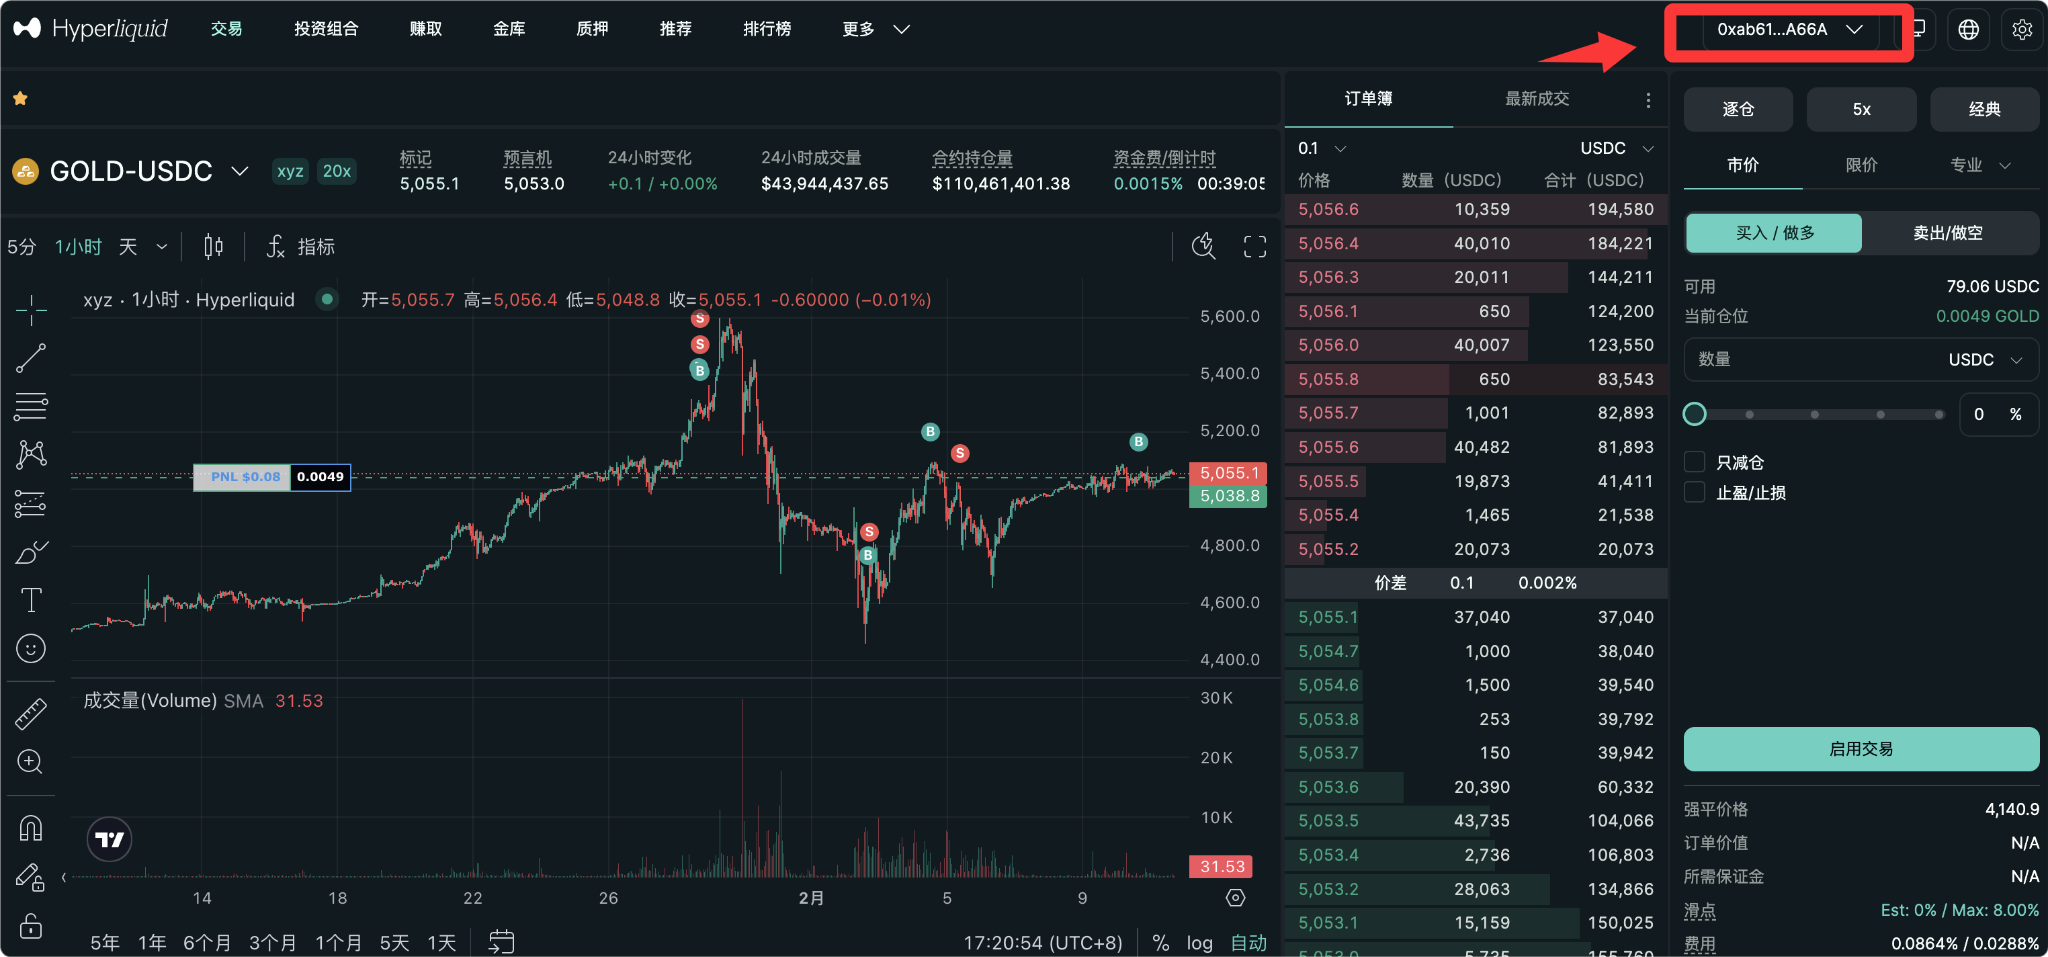The height and width of the screenshot is (957, 2048).
Task: Toggle magnet snap mode
Action: (x=31, y=827)
